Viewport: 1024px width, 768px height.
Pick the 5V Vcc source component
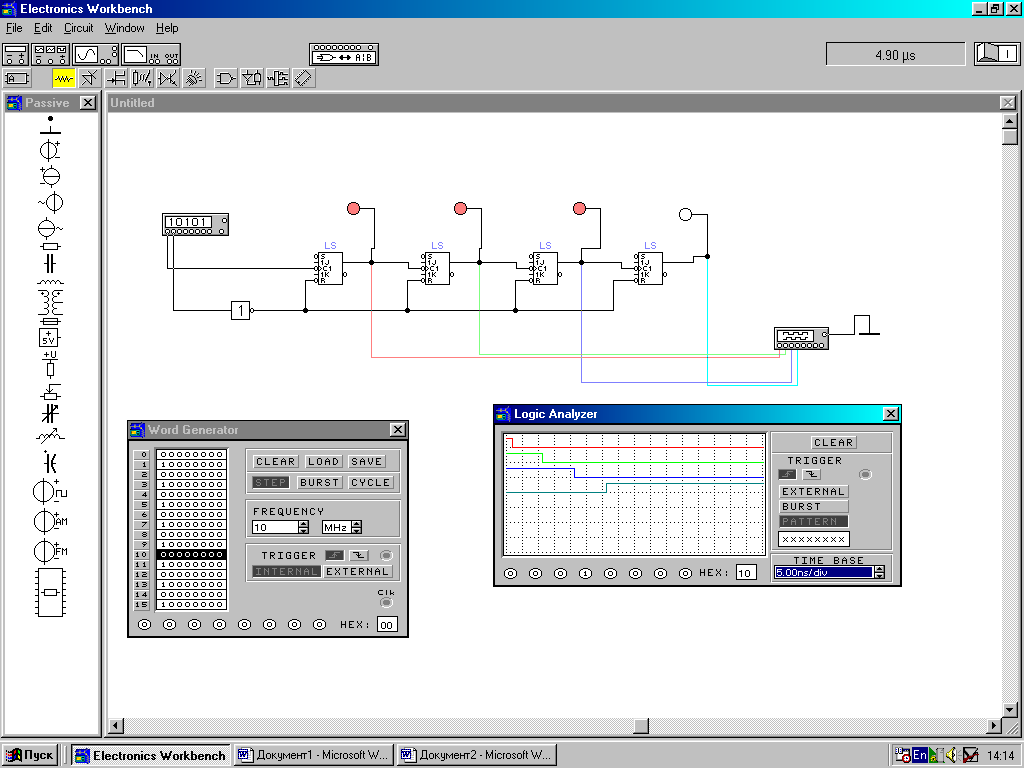pos(49,338)
